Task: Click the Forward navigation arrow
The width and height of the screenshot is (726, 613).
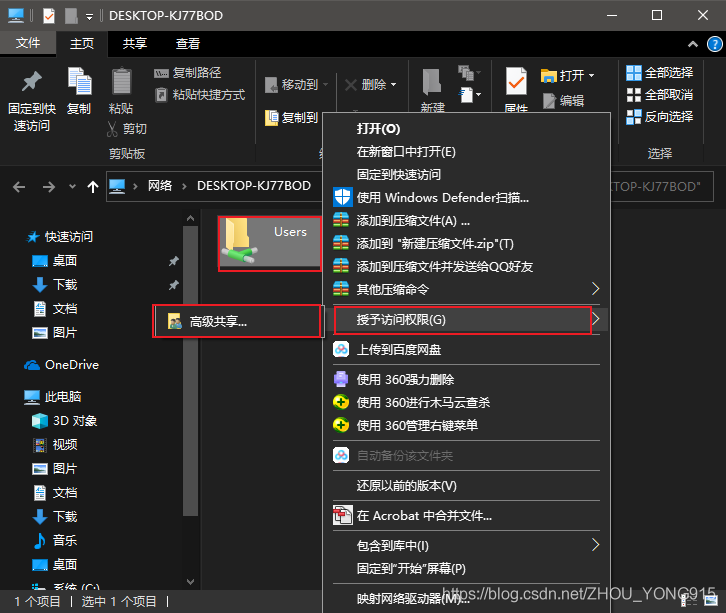Action: click(49, 187)
